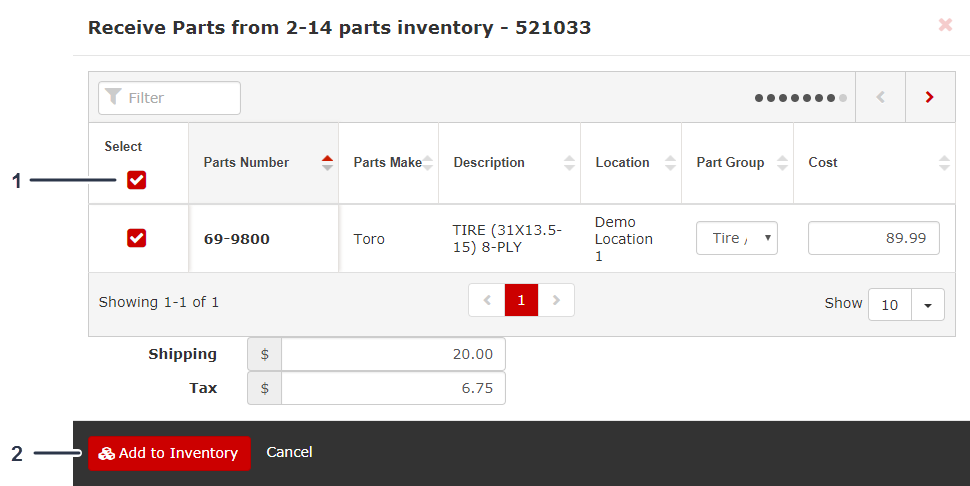
Task: Click the Cancel link
Action: 289,452
